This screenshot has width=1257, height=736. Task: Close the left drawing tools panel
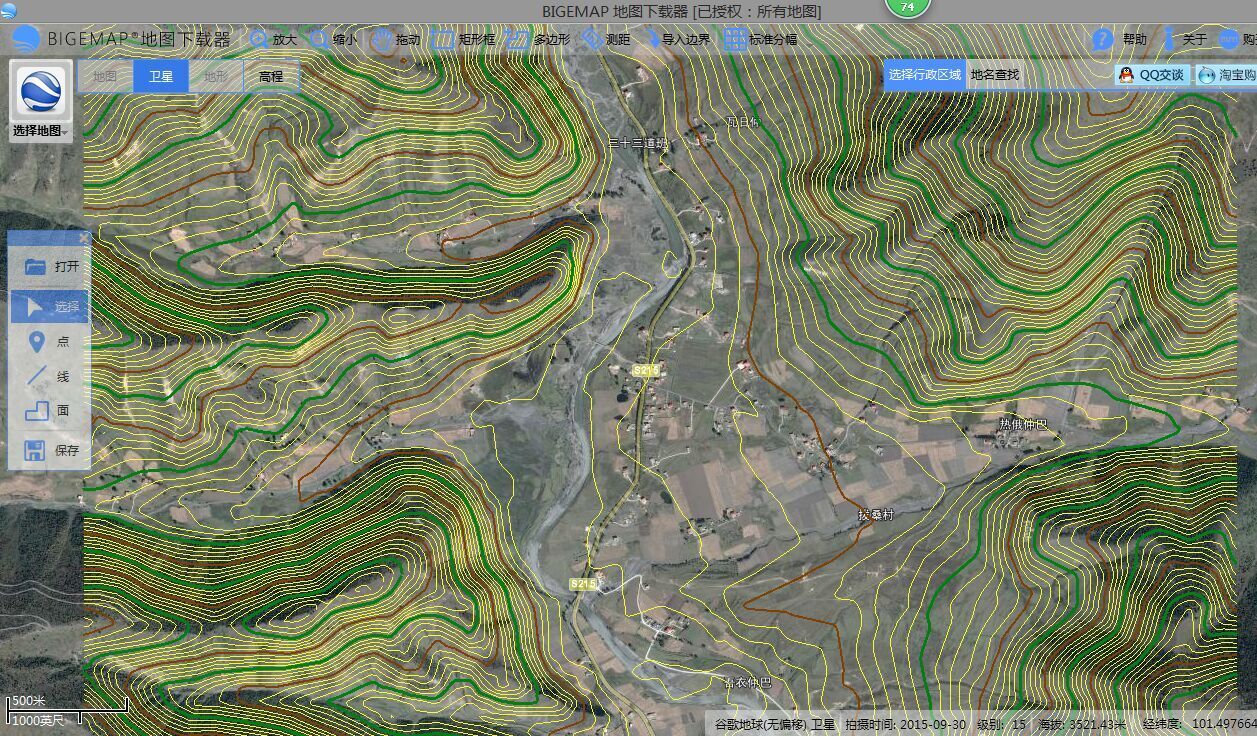coord(84,238)
